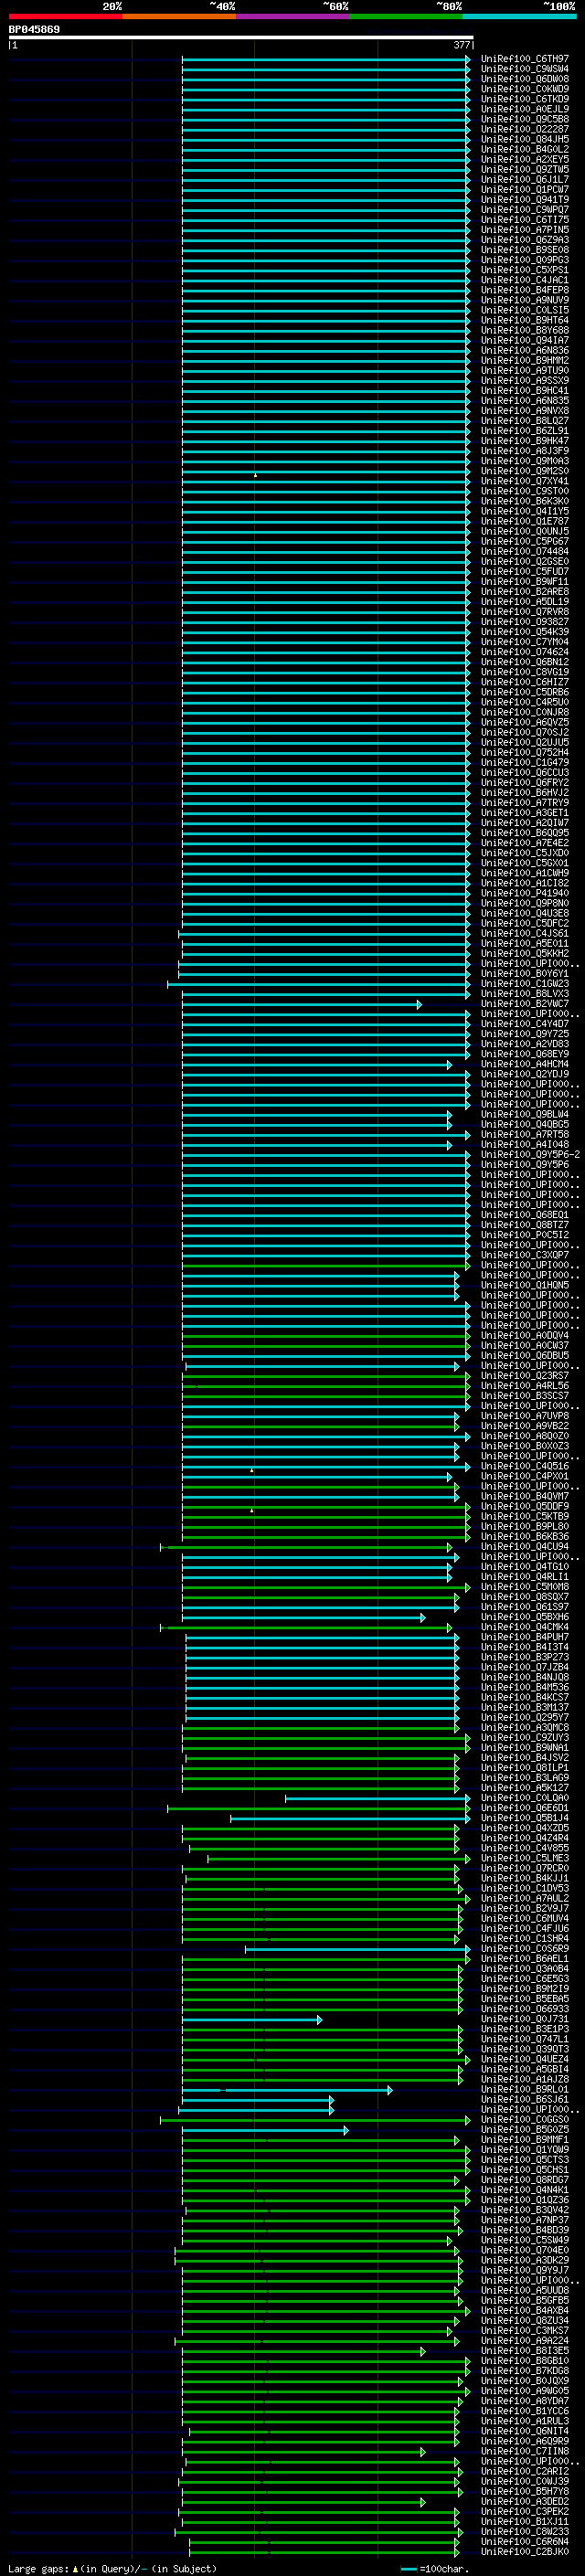Select the UniRef100_A6N836 label
Image resolution: width=585 pixels, height=2576 pixels.
click(x=524, y=350)
